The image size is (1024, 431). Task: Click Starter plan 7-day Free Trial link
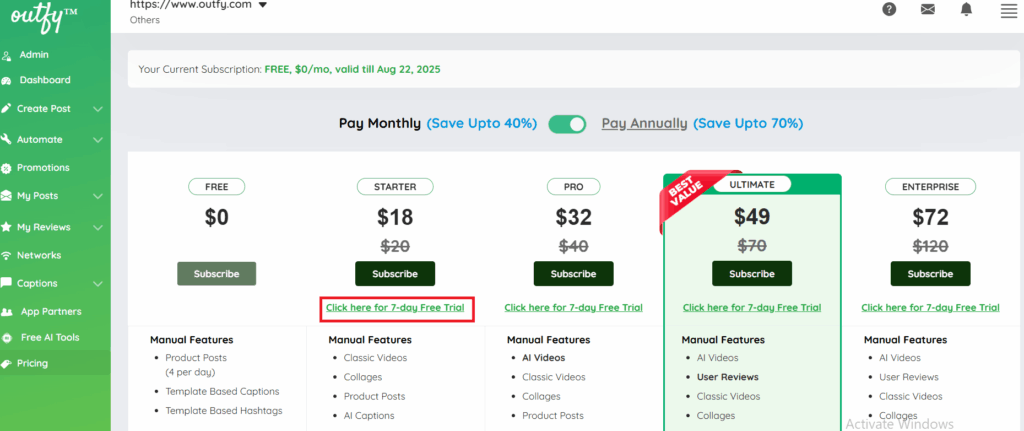(x=395, y=308)
